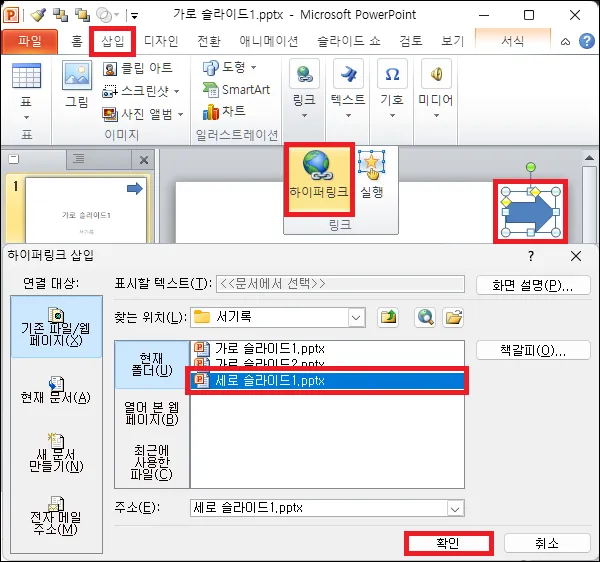Click the 실행 action button

click(x=372, y=174)
